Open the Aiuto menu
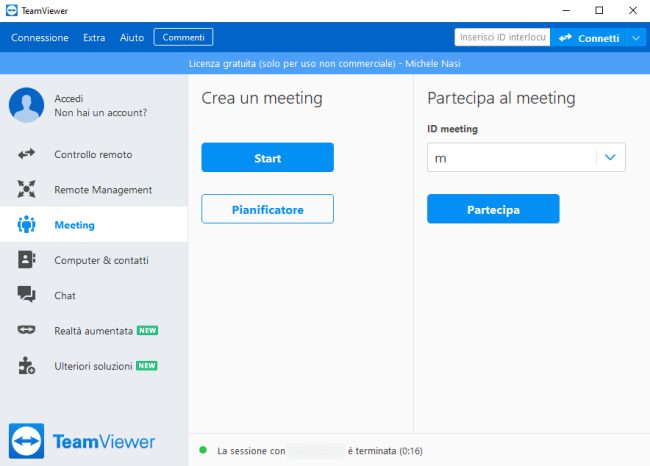650x466 pixels. click(x=132, y=38)
